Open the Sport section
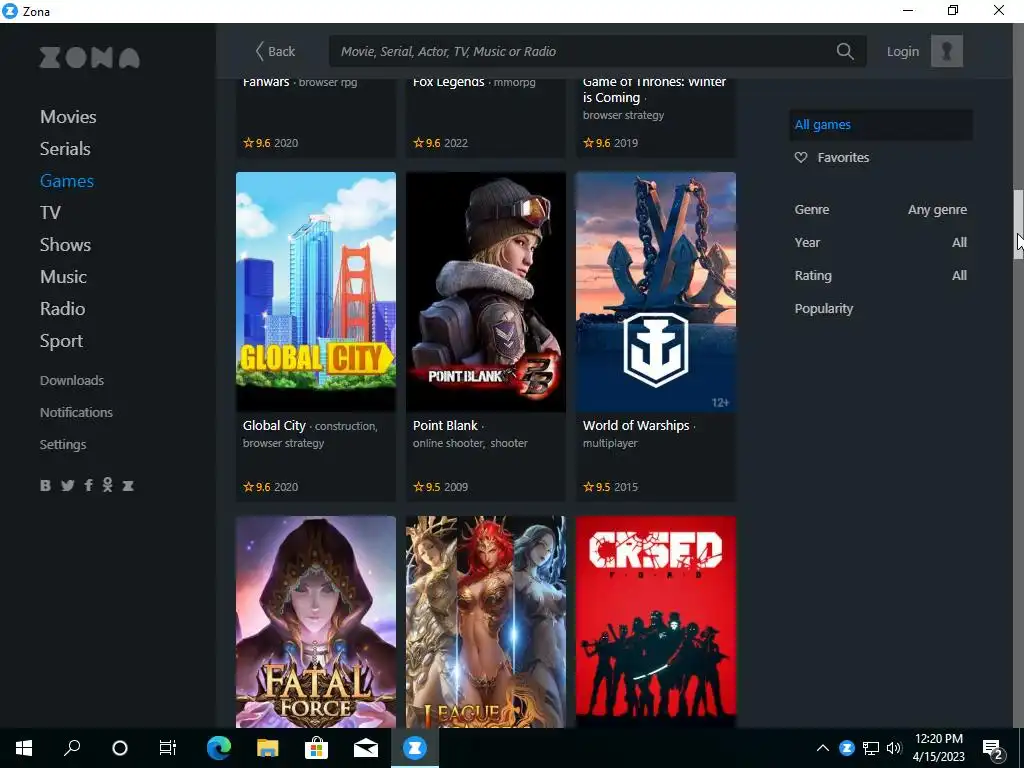Image resolution: width=1024 pixels, height=768 pixels. [x=61, y=341]
